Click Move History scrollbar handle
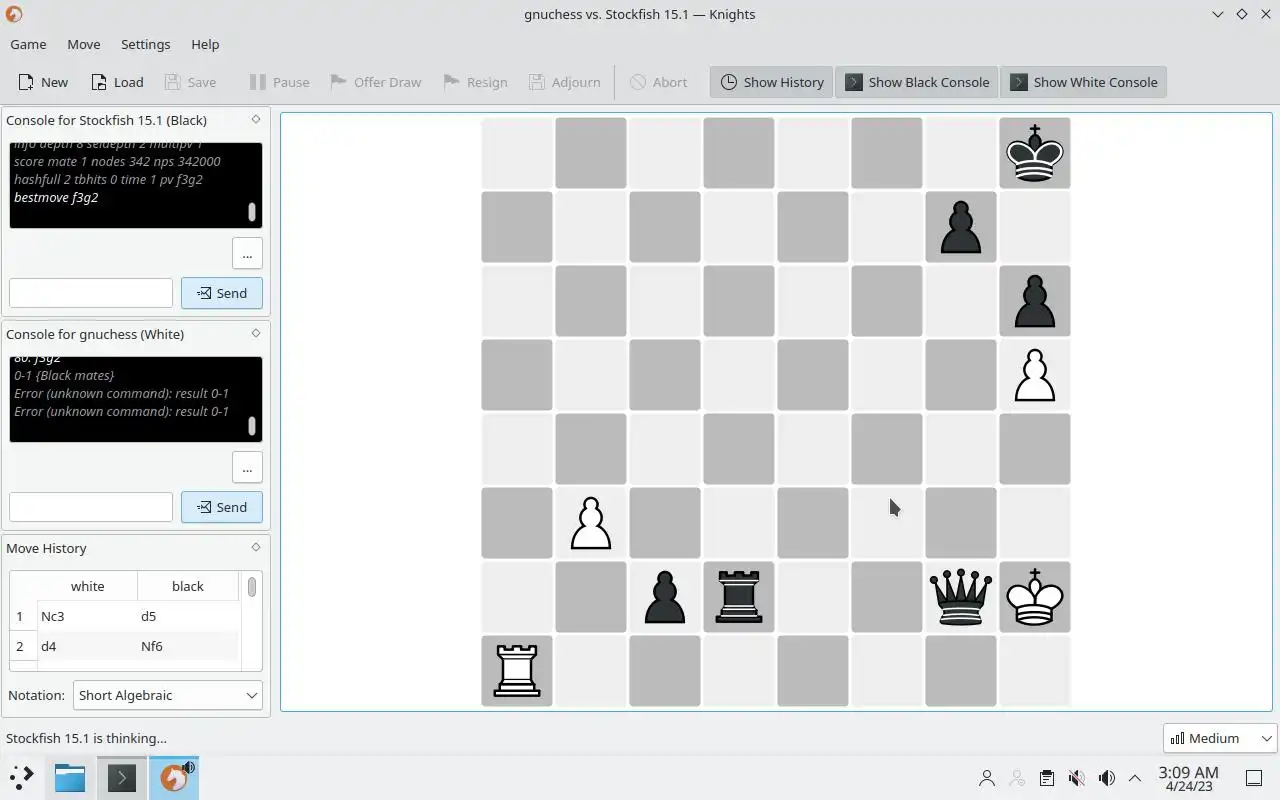Screen dimensions: 1280x800 252,586
